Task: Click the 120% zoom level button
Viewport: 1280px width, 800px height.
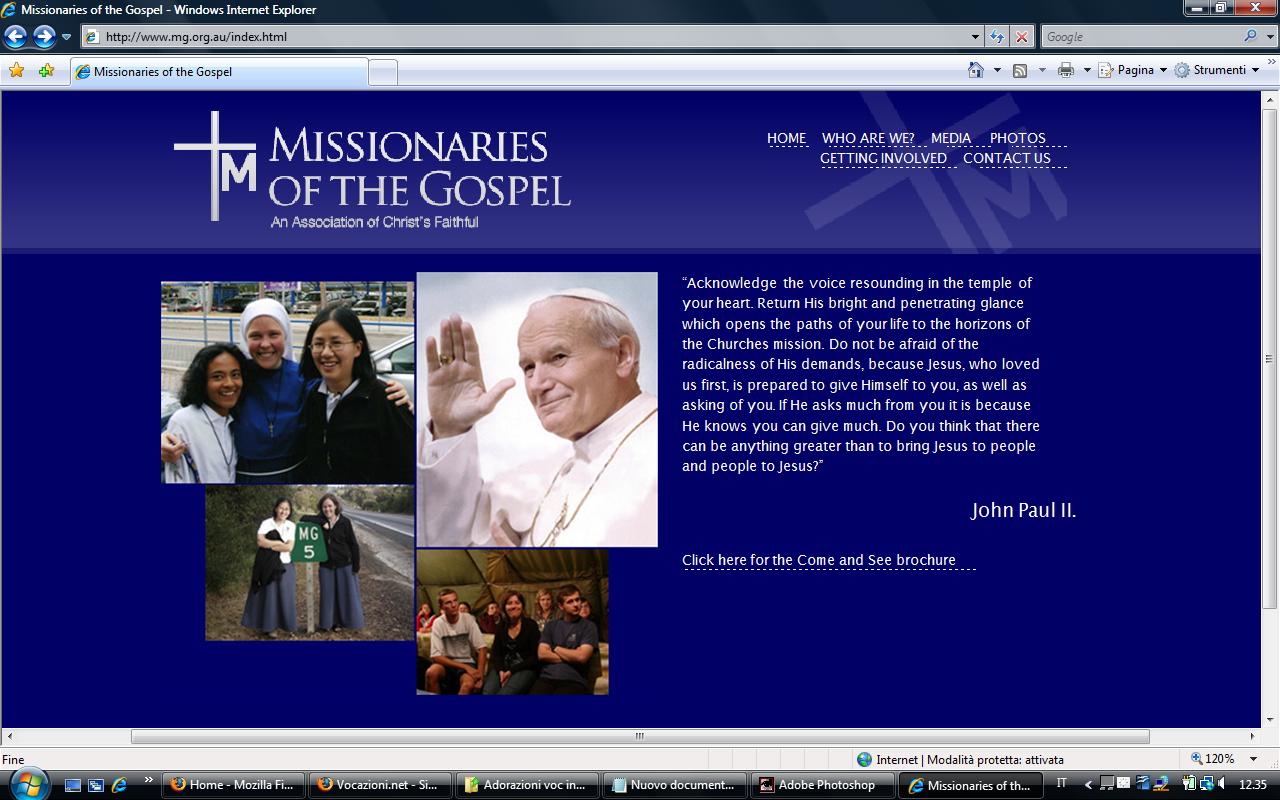Action: 1212,759
